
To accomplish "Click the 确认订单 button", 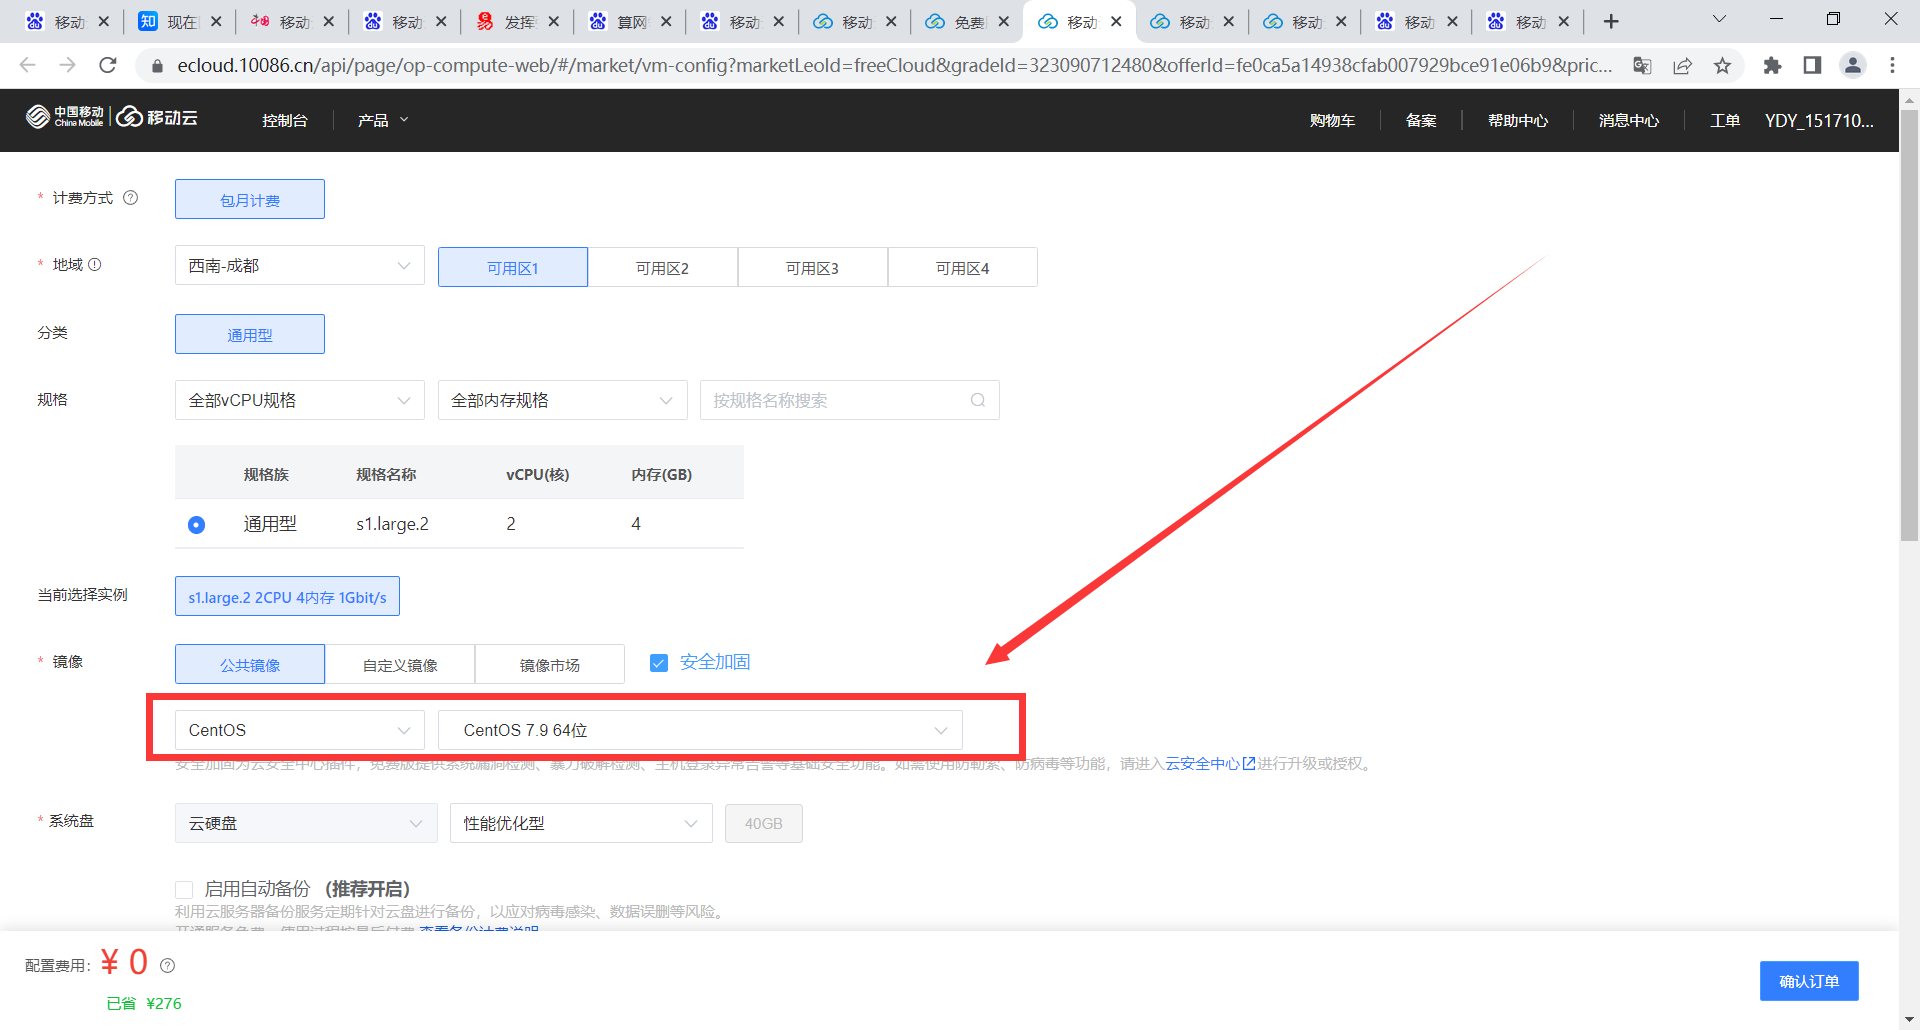I will (1809, 981).
